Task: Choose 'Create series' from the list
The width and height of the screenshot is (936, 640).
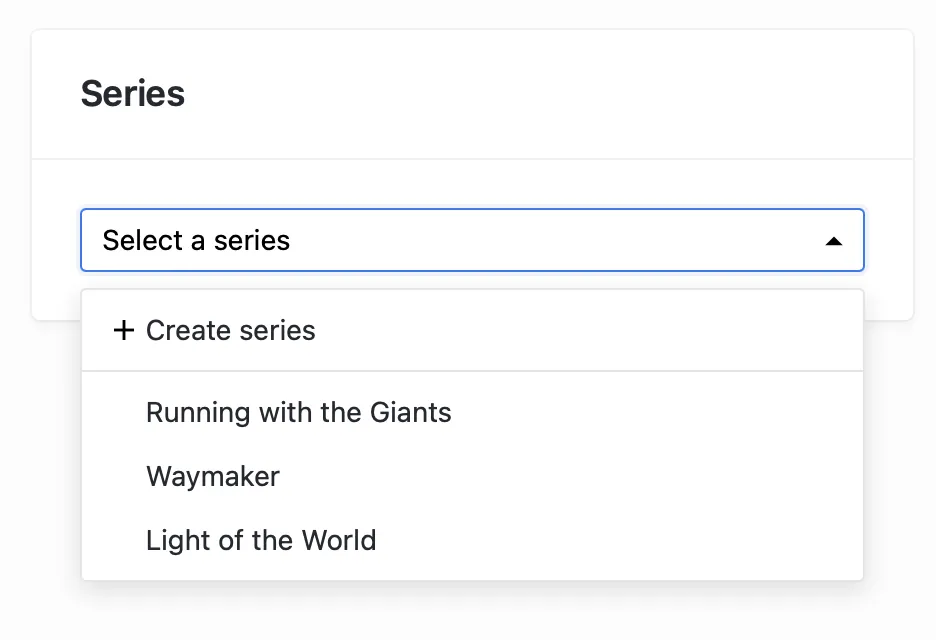Action: [231, 331]
